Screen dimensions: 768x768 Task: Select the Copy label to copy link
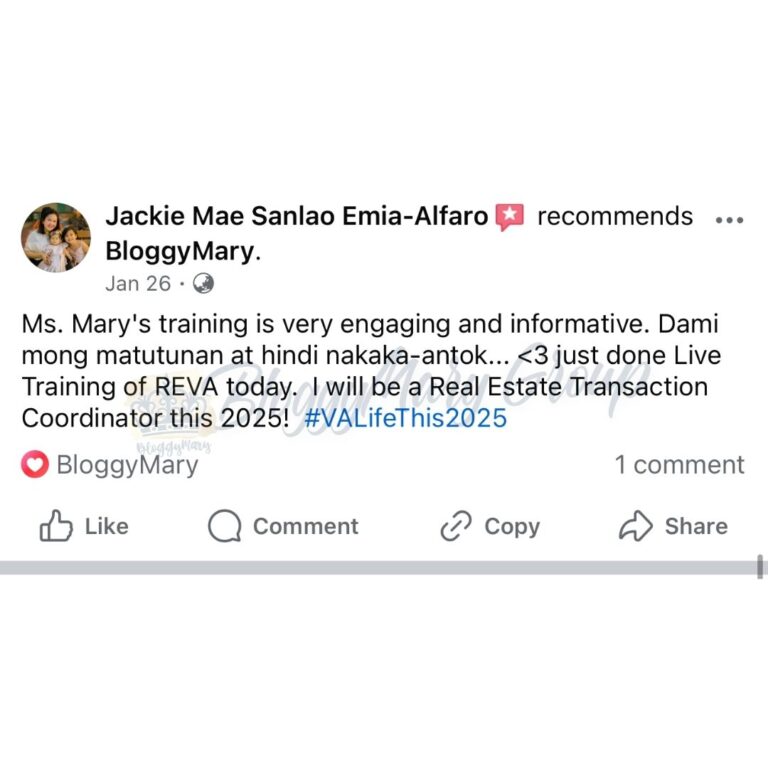click(512, 527)
